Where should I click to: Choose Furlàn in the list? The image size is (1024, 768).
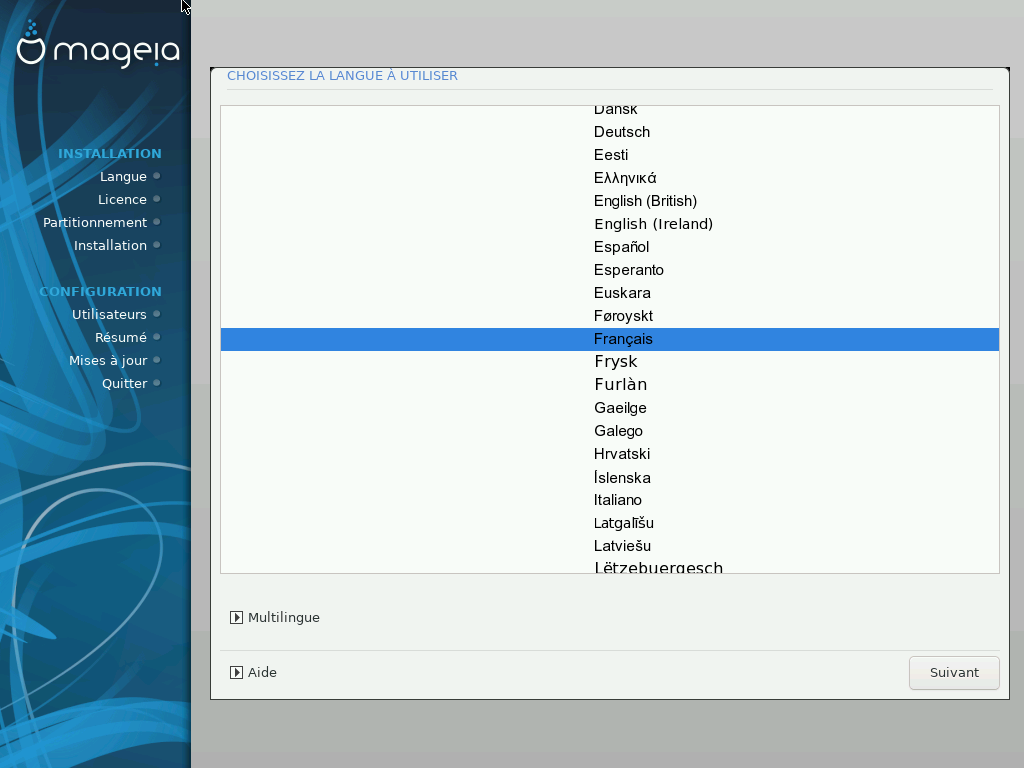click(x=610, y=385)
